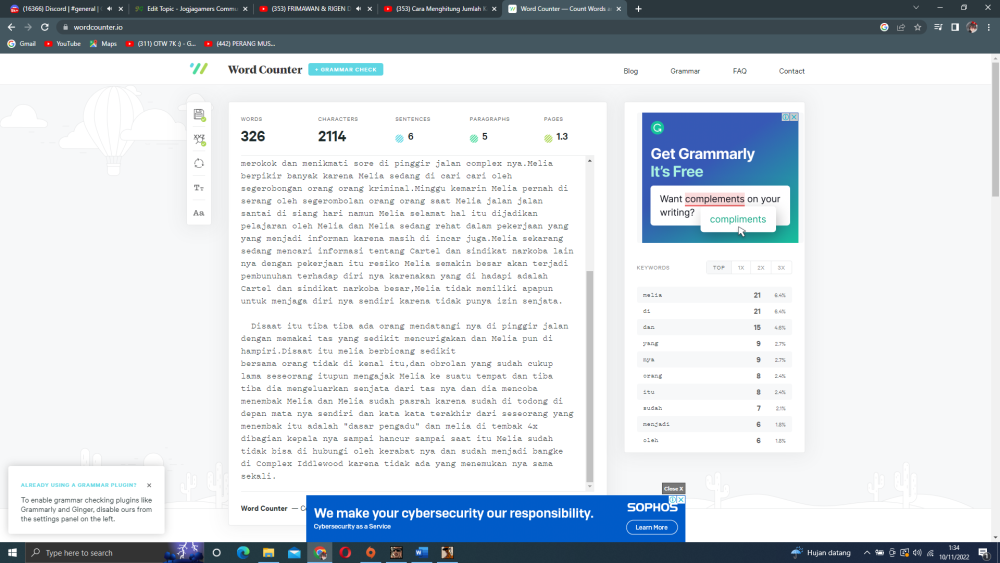Screen dimensions: 1000x563
Task: Click the Word Counter logo mark
Action: click(x=198, y=69)
